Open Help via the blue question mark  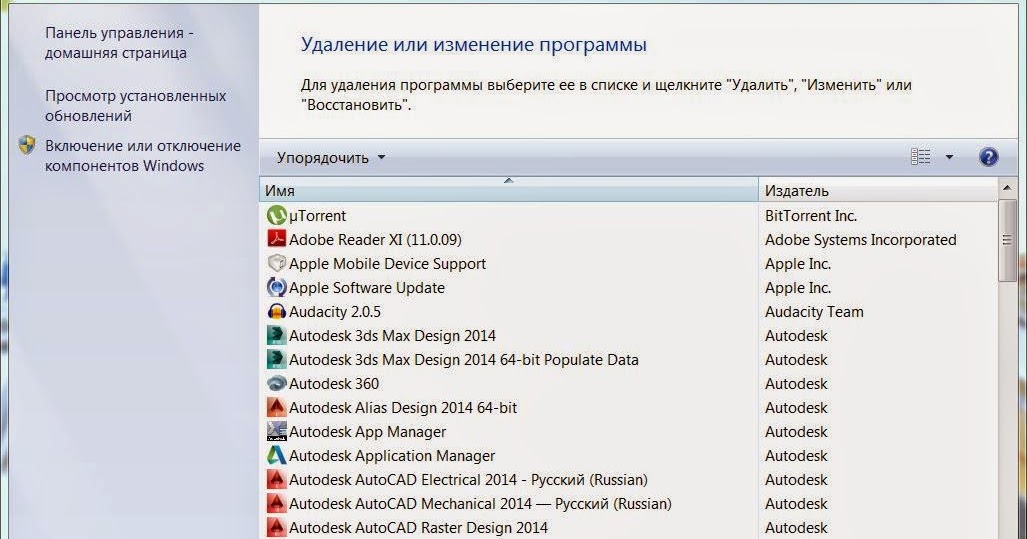click(x=988, y=157)
